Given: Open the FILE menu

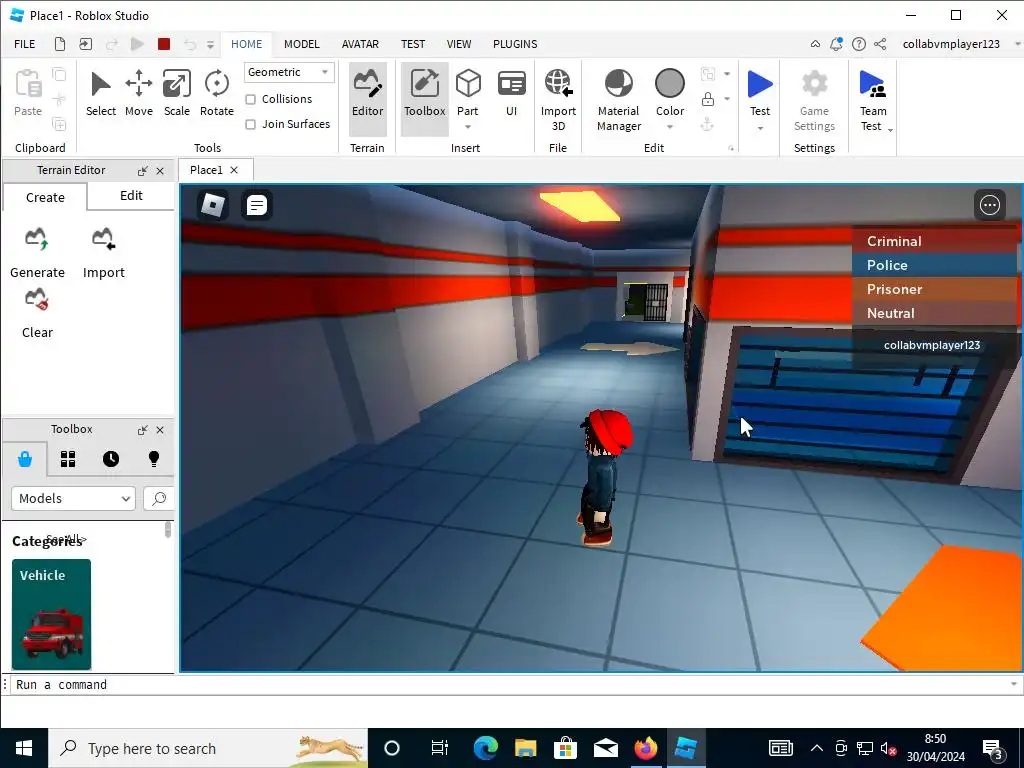Looking at the screenshot, I should point(25,44).
